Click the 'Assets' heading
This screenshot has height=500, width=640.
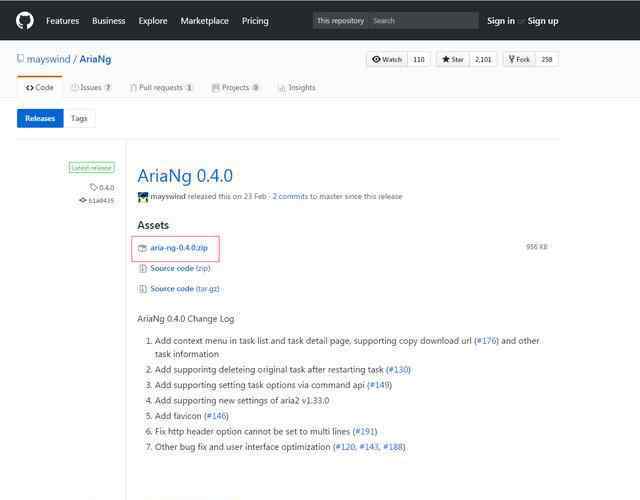point(153,225)
